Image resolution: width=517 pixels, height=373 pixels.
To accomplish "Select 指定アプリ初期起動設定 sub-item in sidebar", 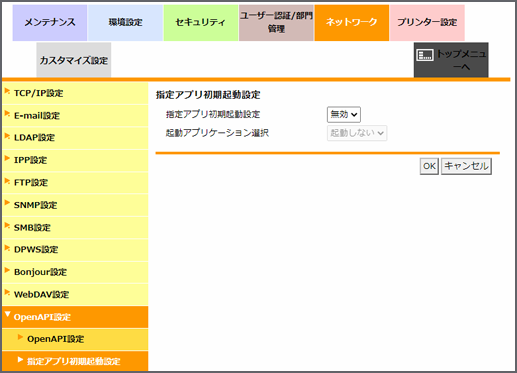I will coord(75,361).
